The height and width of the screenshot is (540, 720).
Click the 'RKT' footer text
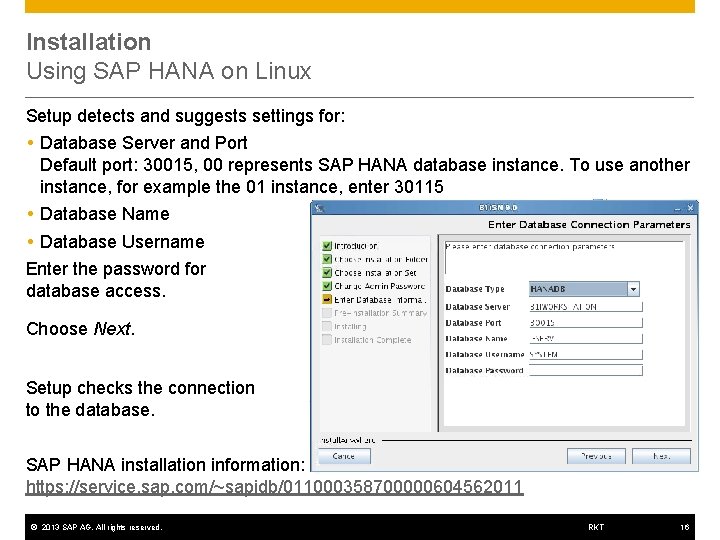[x=596, y=527]
